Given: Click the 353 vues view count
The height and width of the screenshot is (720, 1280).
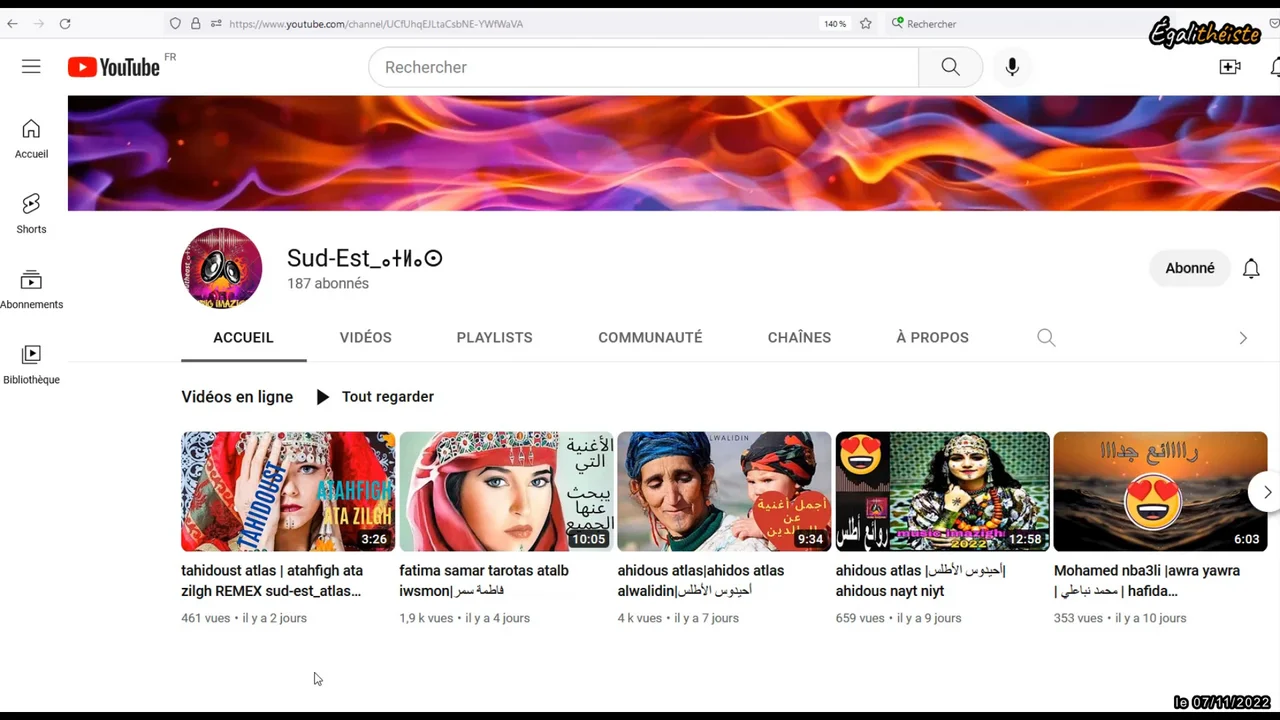Looking at the screenshot, I should [1078, 618].
